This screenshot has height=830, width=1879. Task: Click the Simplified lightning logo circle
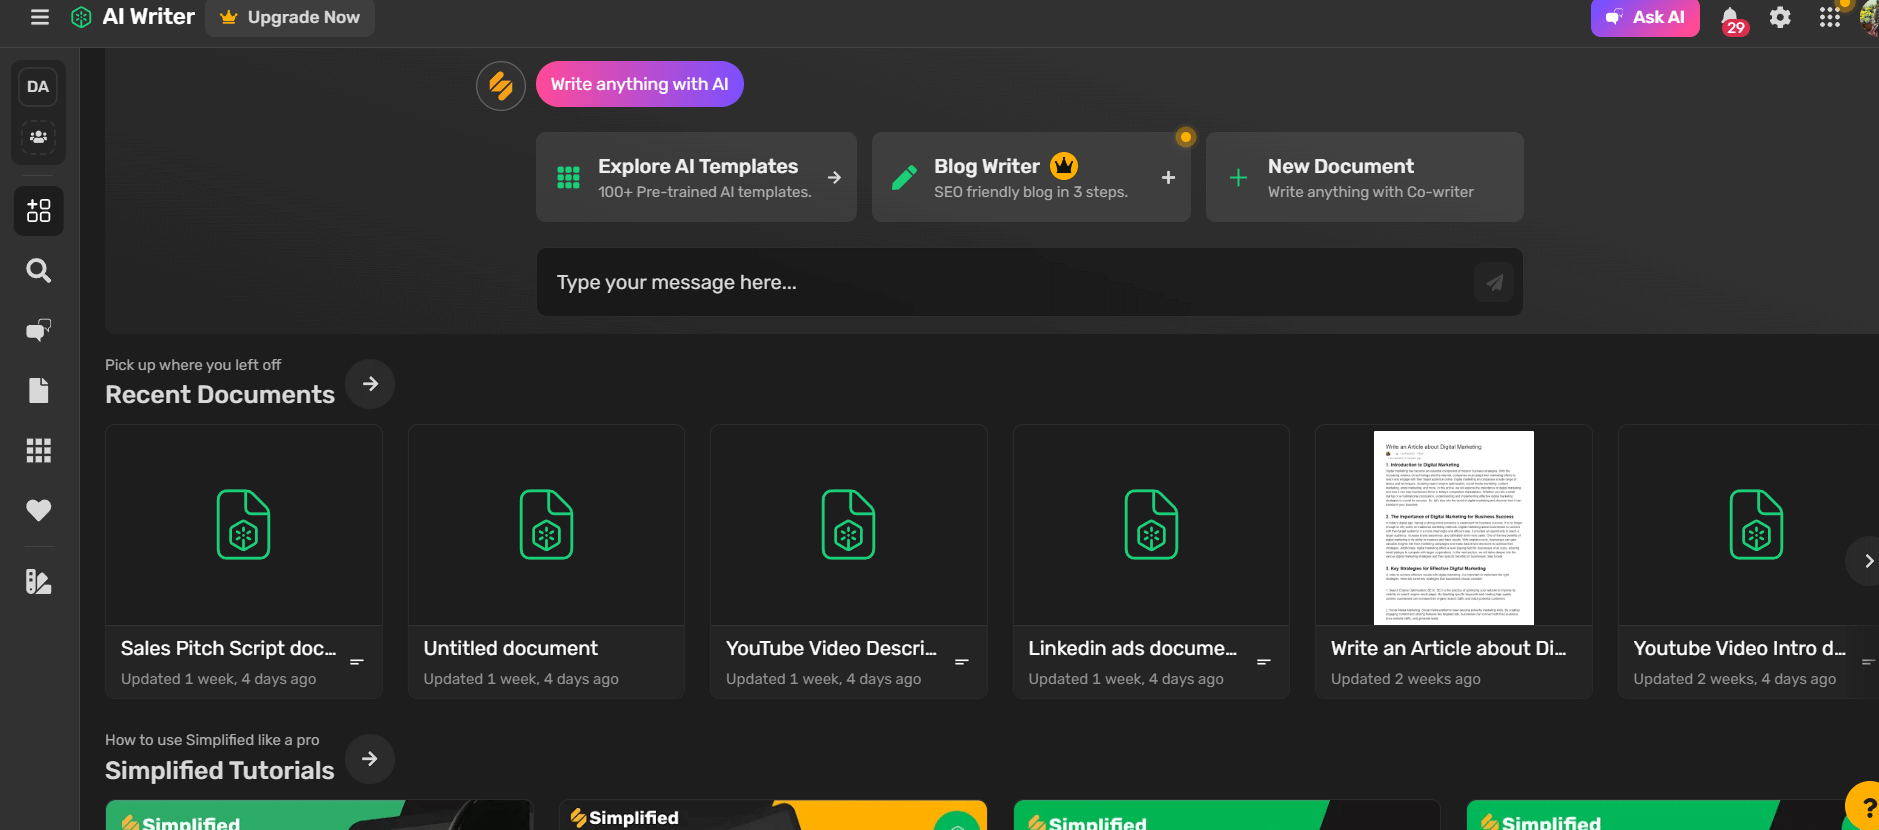click(501, 86)
